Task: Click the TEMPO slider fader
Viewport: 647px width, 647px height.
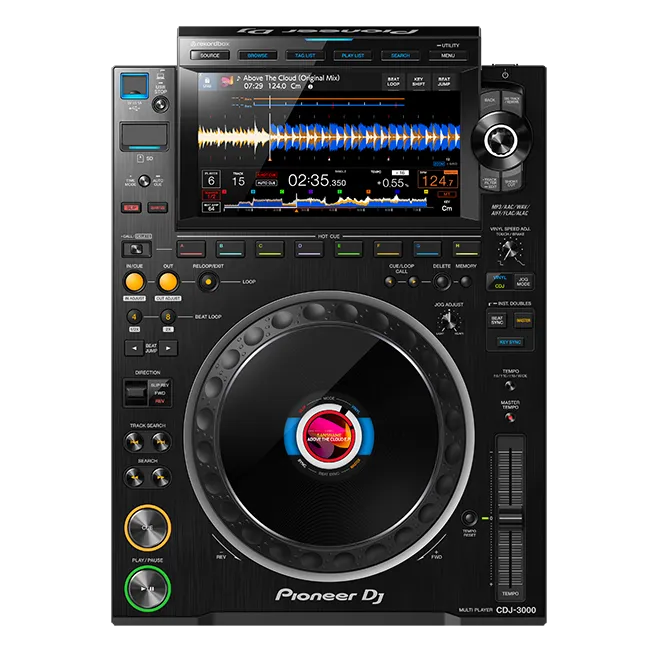Action: tap(510, 517)
